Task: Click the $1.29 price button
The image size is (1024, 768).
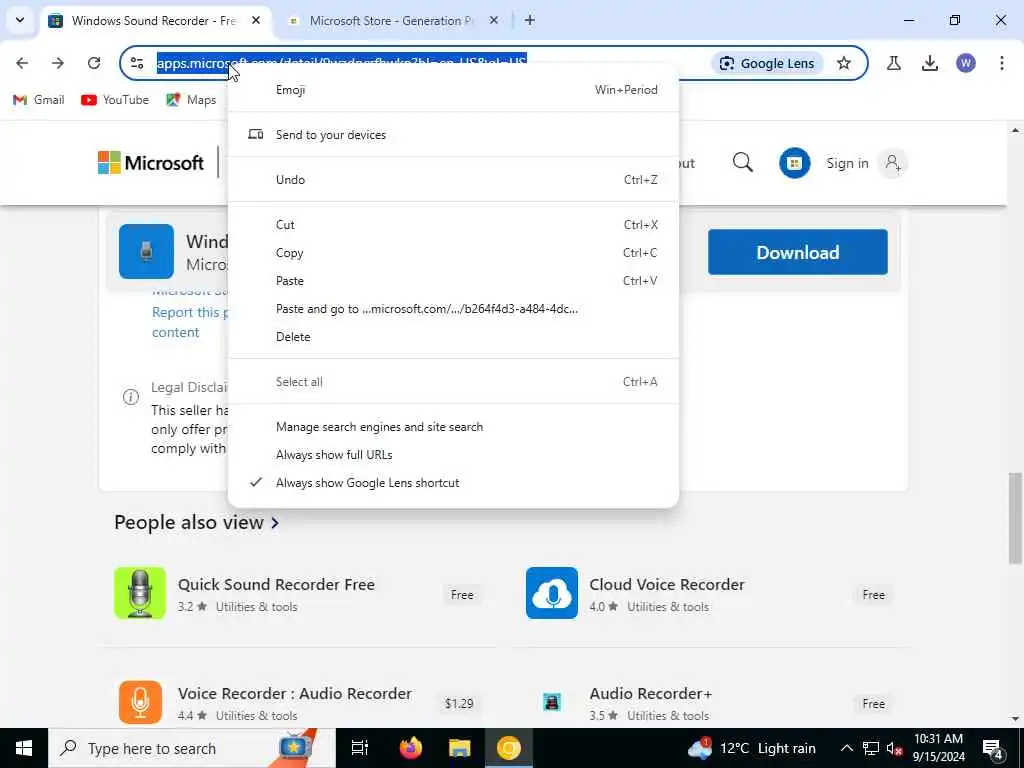Action: click(x=459, y=704)
